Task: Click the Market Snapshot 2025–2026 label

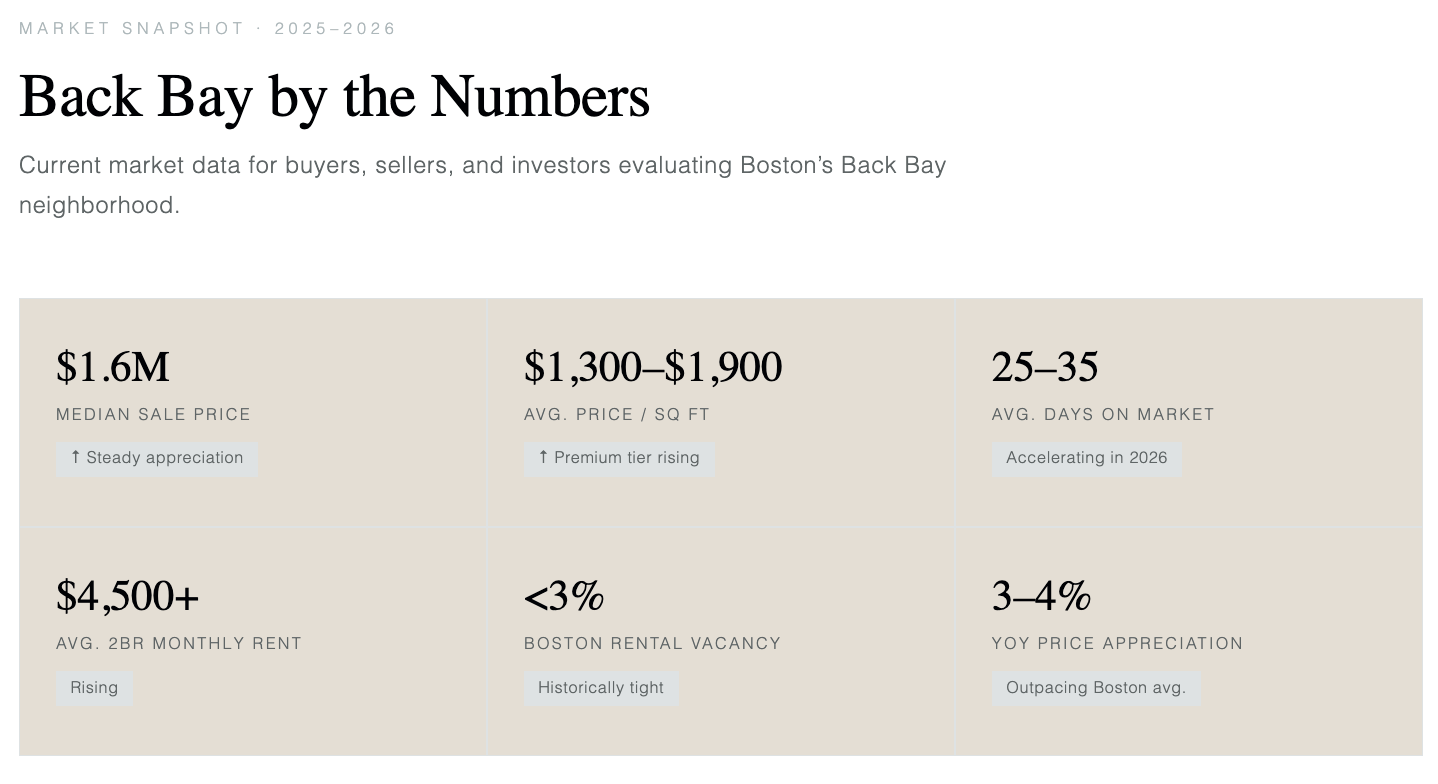Action: (x=208, y=28)
